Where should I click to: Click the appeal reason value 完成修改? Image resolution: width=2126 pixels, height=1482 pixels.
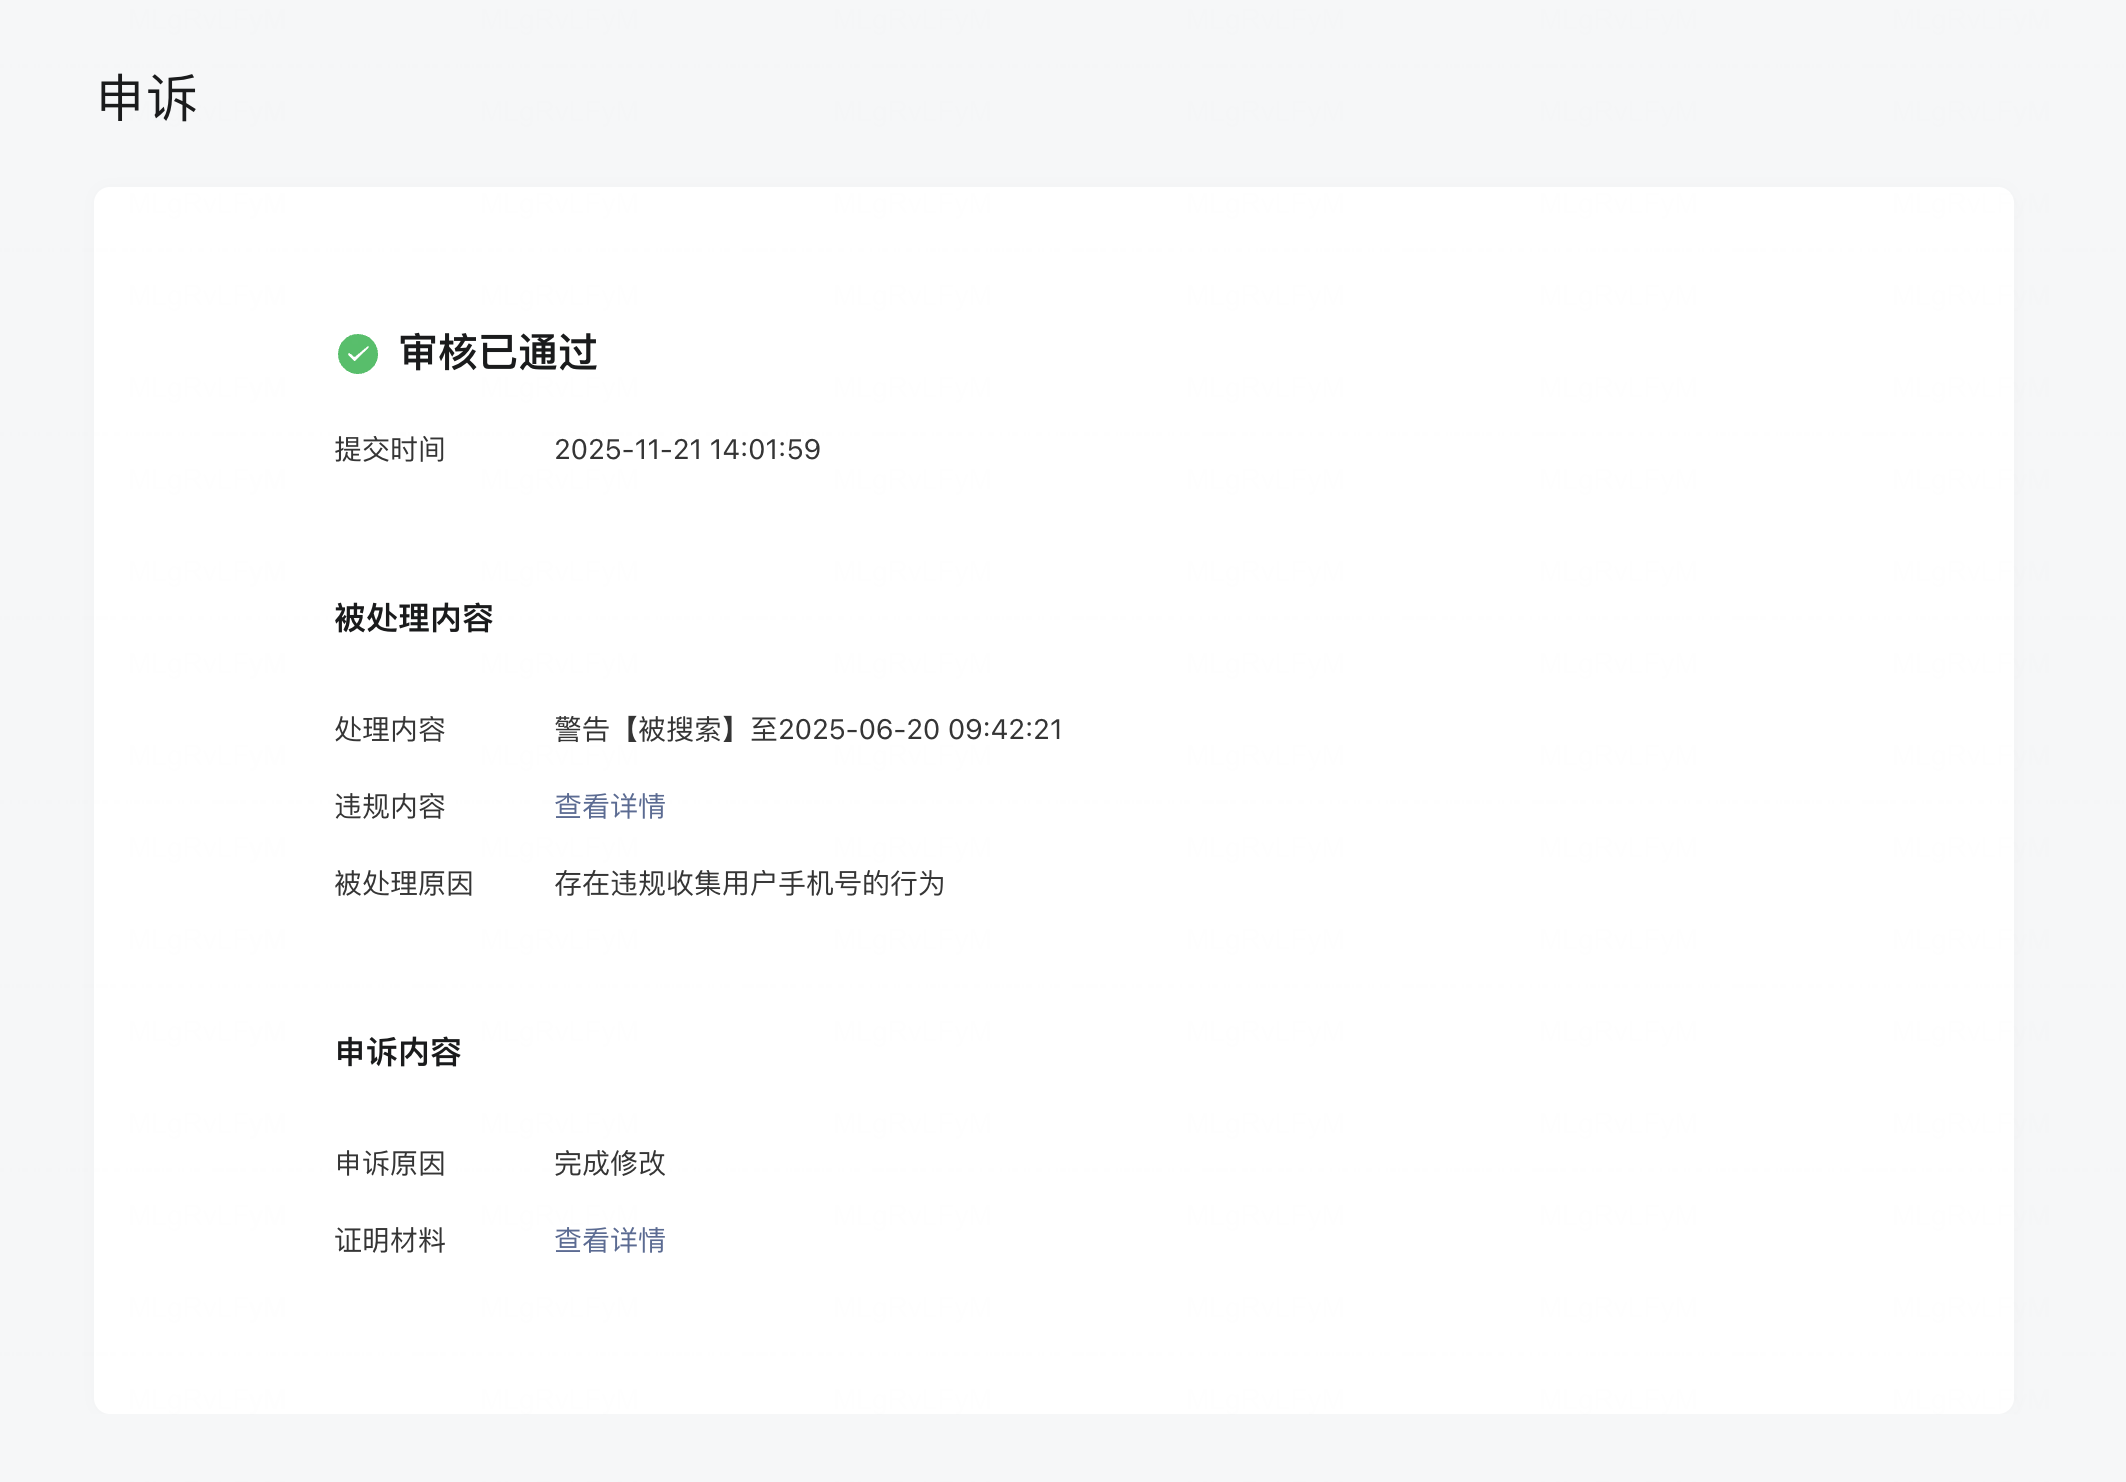[x=609, y=1163]
